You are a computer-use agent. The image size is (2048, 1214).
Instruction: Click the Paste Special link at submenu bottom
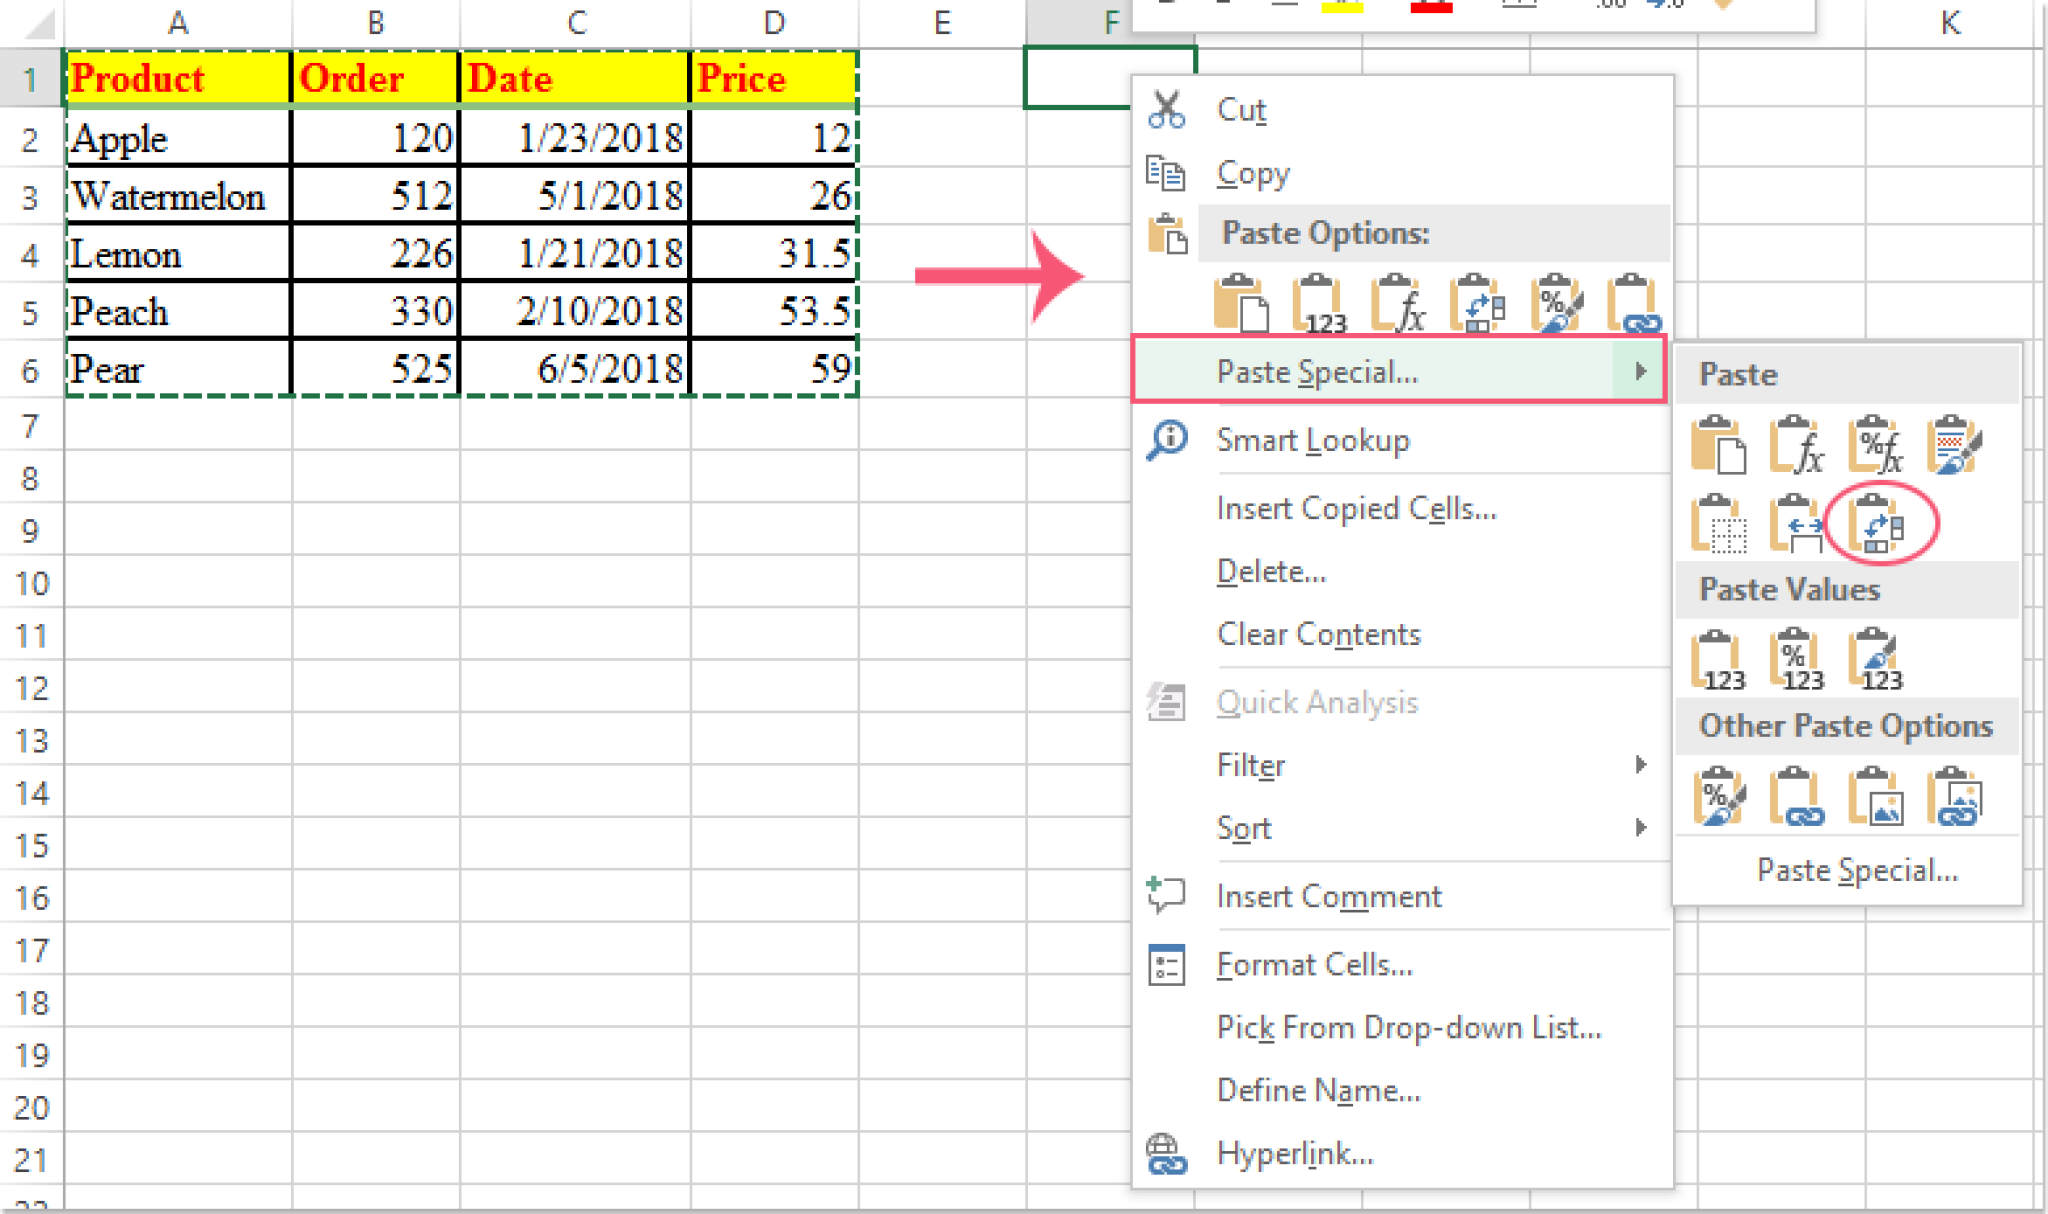(x=1857, y=870)
